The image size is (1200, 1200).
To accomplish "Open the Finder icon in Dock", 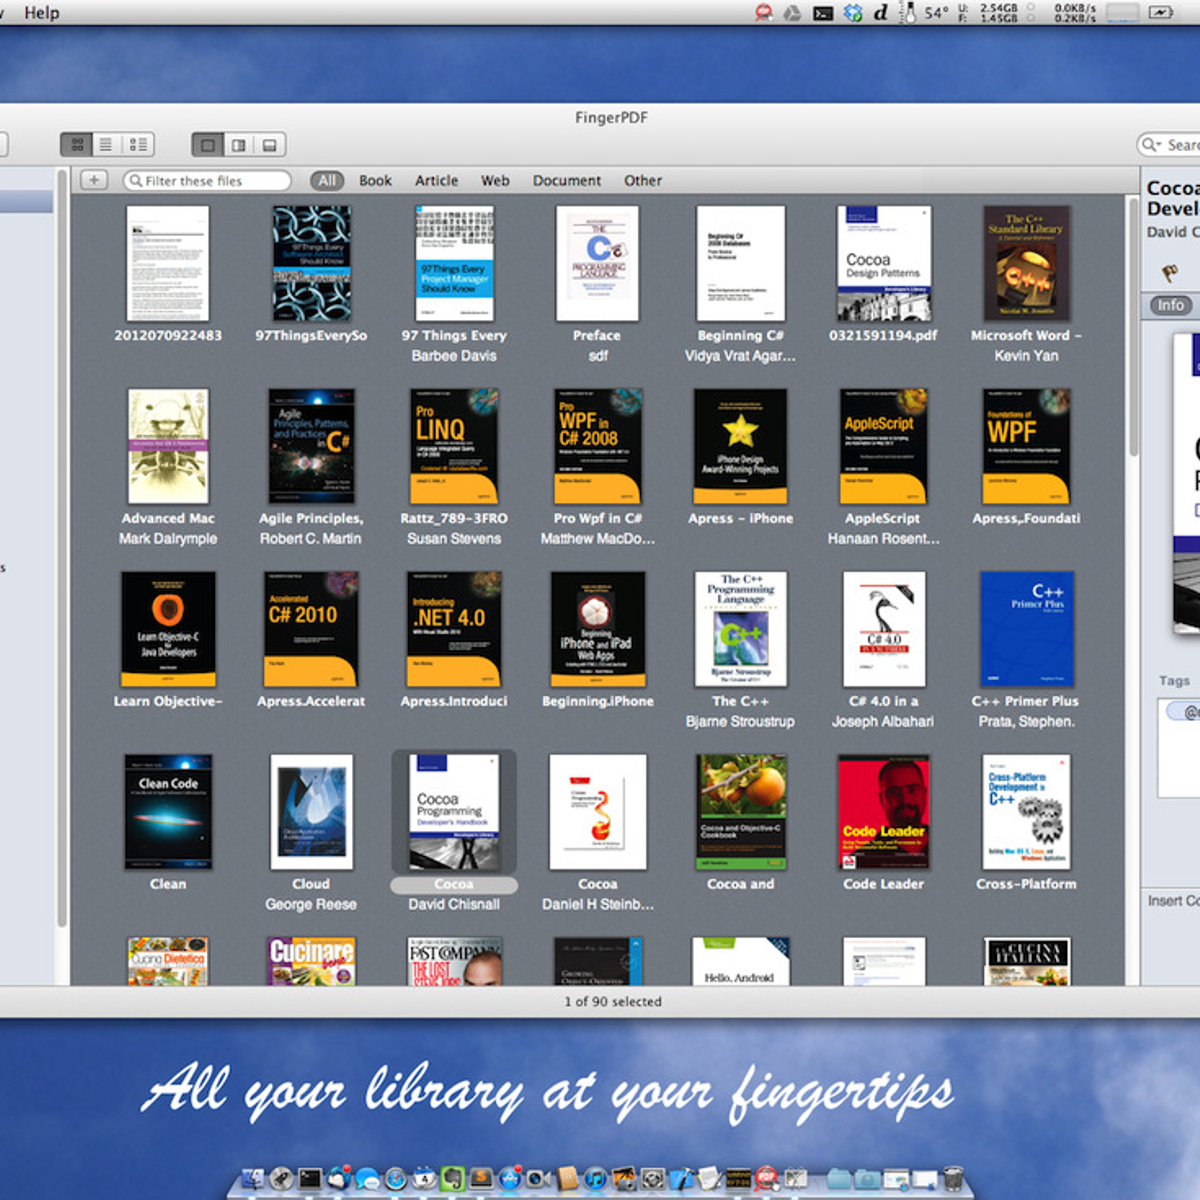I will click(x=255, y=1178).
